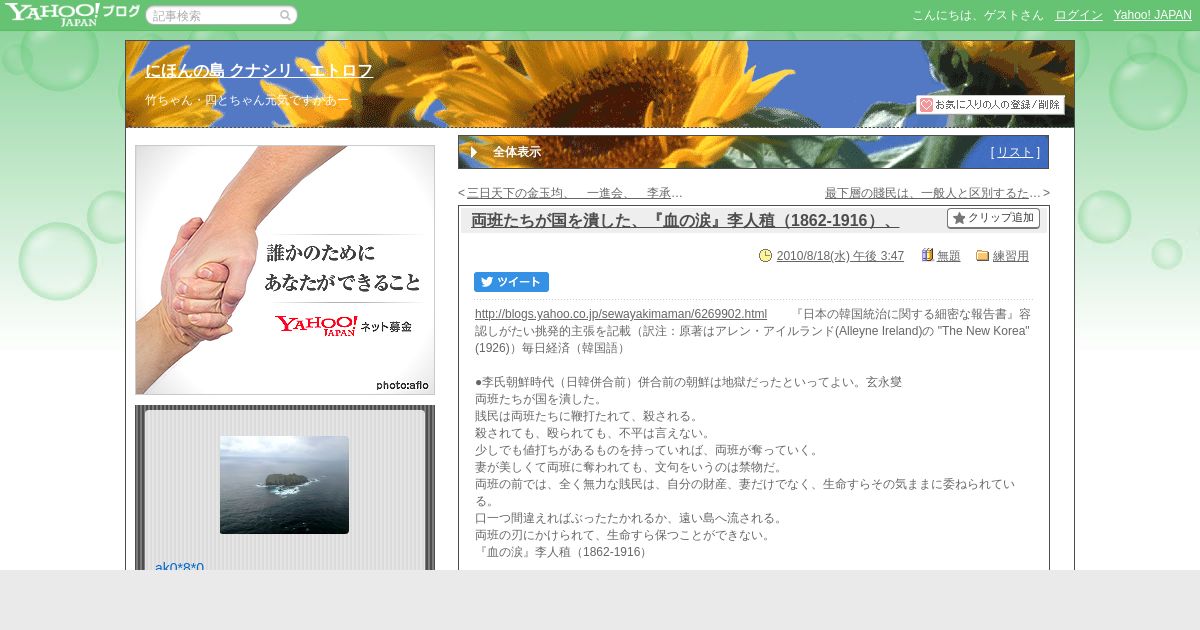Open the ak0*8*0 profile name link
This screenshot has height=630, width=1200.
pyautogui.click(x=179, y=566)
